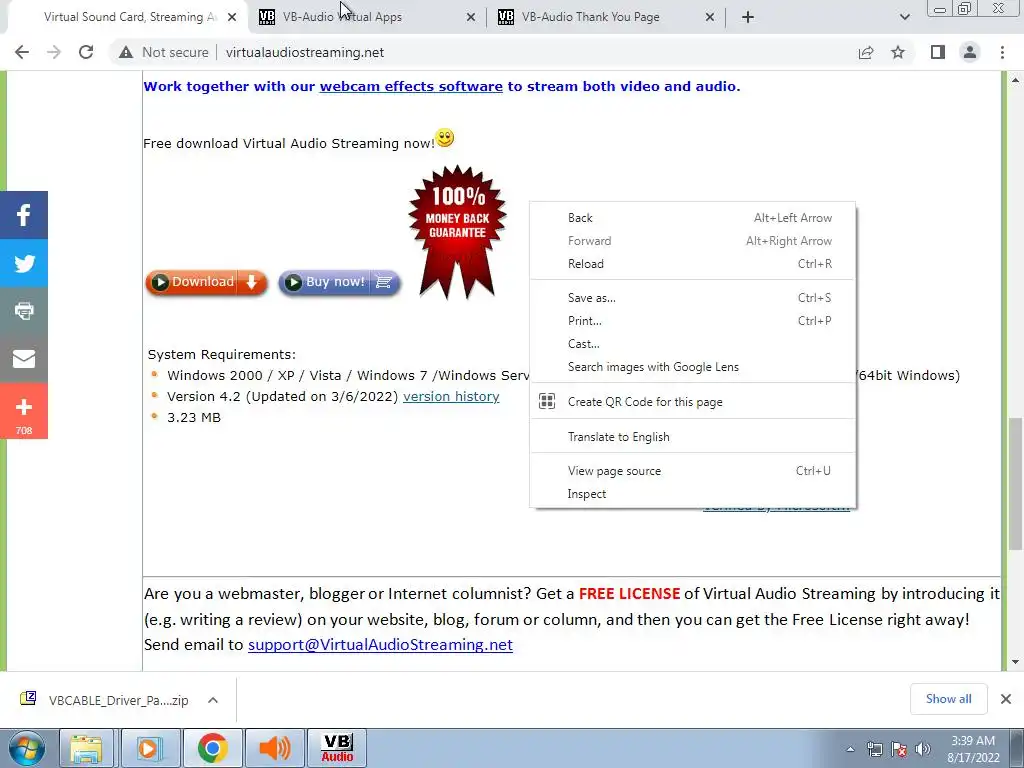The image size is (1024, 768).
Task: Click the QR code icon in context menu
Action: tap(547, 402)
